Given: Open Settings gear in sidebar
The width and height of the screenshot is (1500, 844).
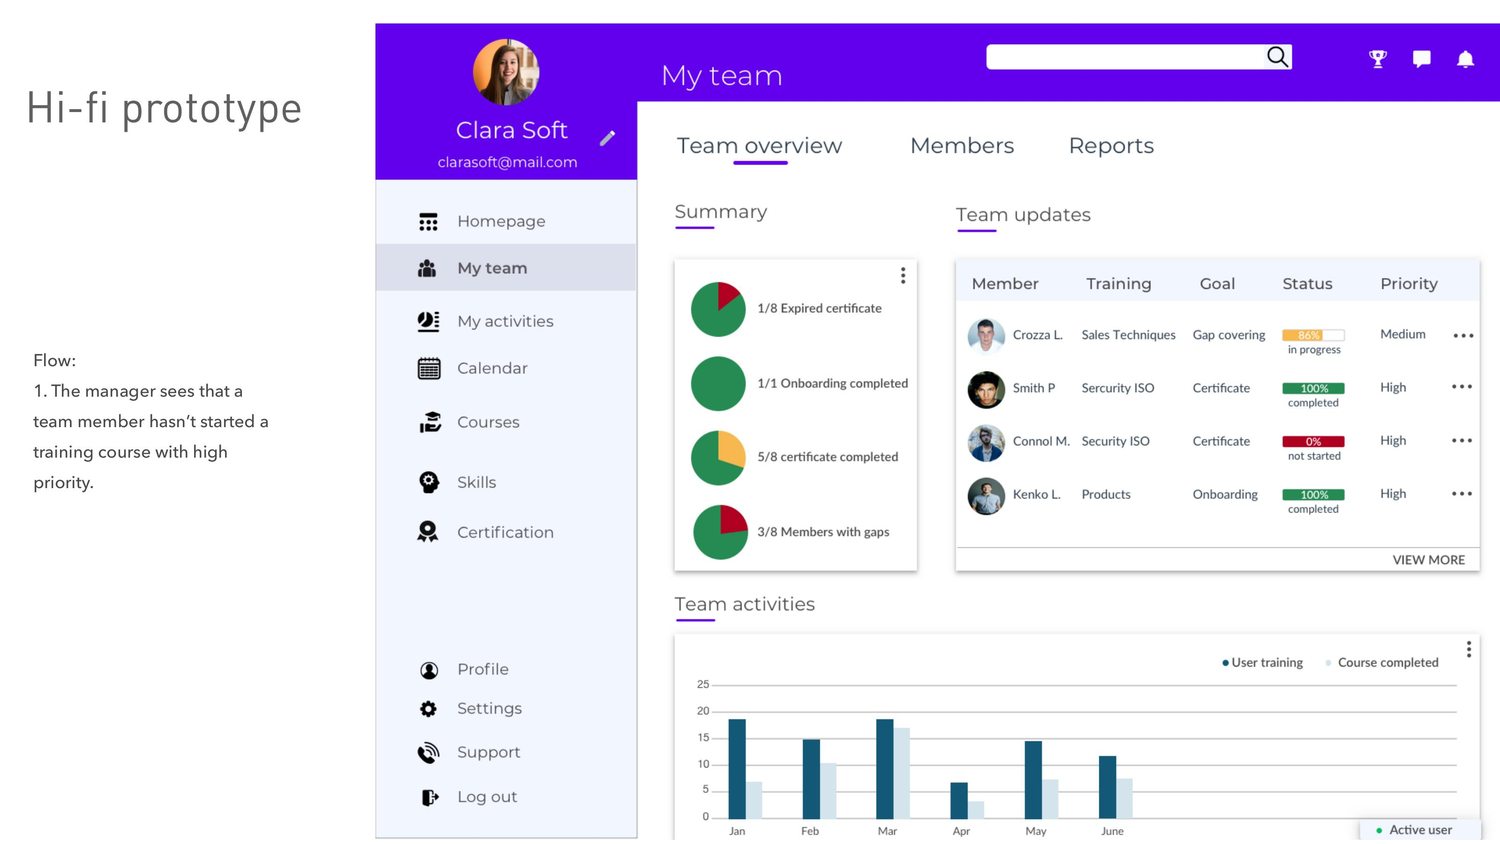Looking at the screenshot, I should click(x=428, y=709).
